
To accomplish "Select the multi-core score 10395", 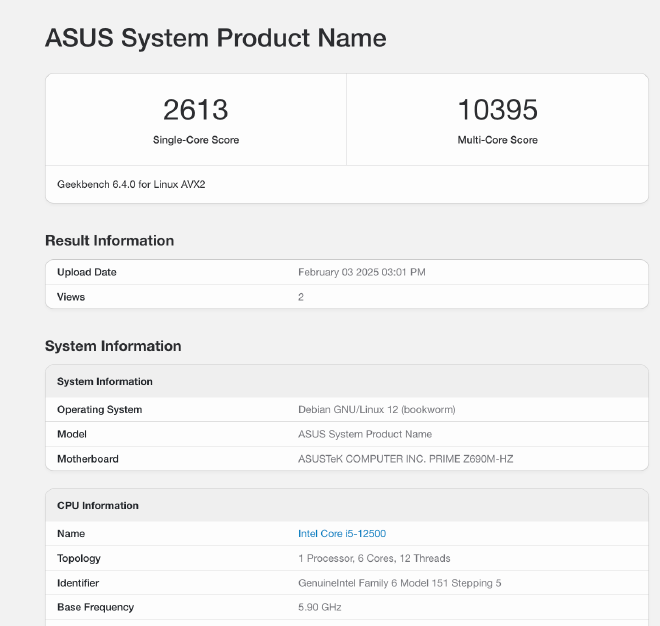I will (x=498, y=109).
